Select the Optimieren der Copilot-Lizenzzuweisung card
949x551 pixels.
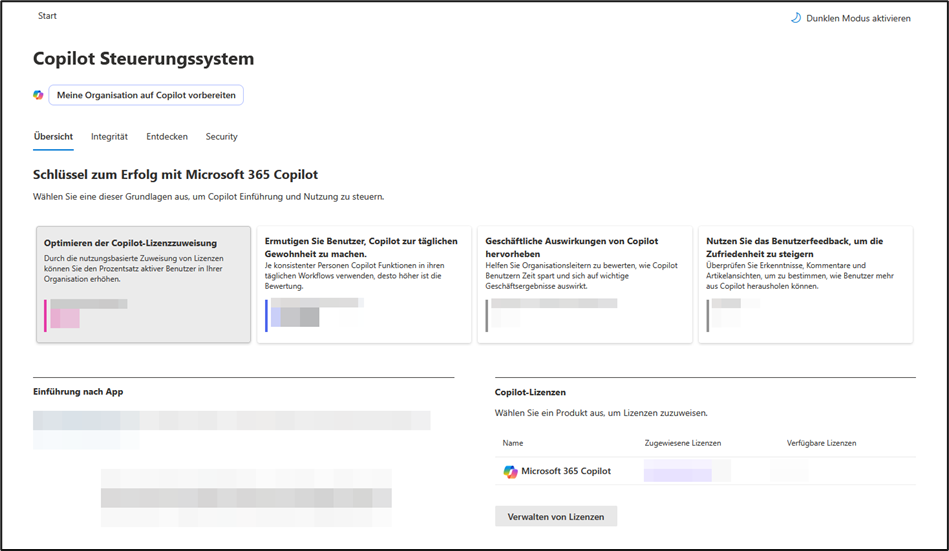click(x=143, y=285)
